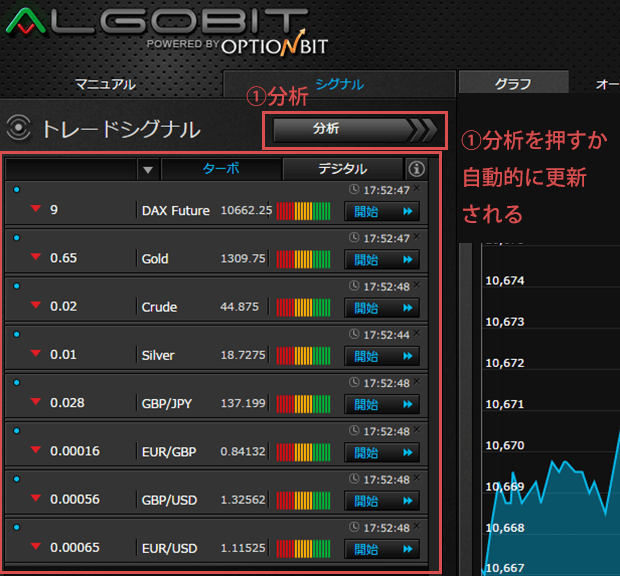Viewport: 620px width, 576px height.
Task: Dismiss the GBP/USD signal row
Action: click(x=417, y=478)
